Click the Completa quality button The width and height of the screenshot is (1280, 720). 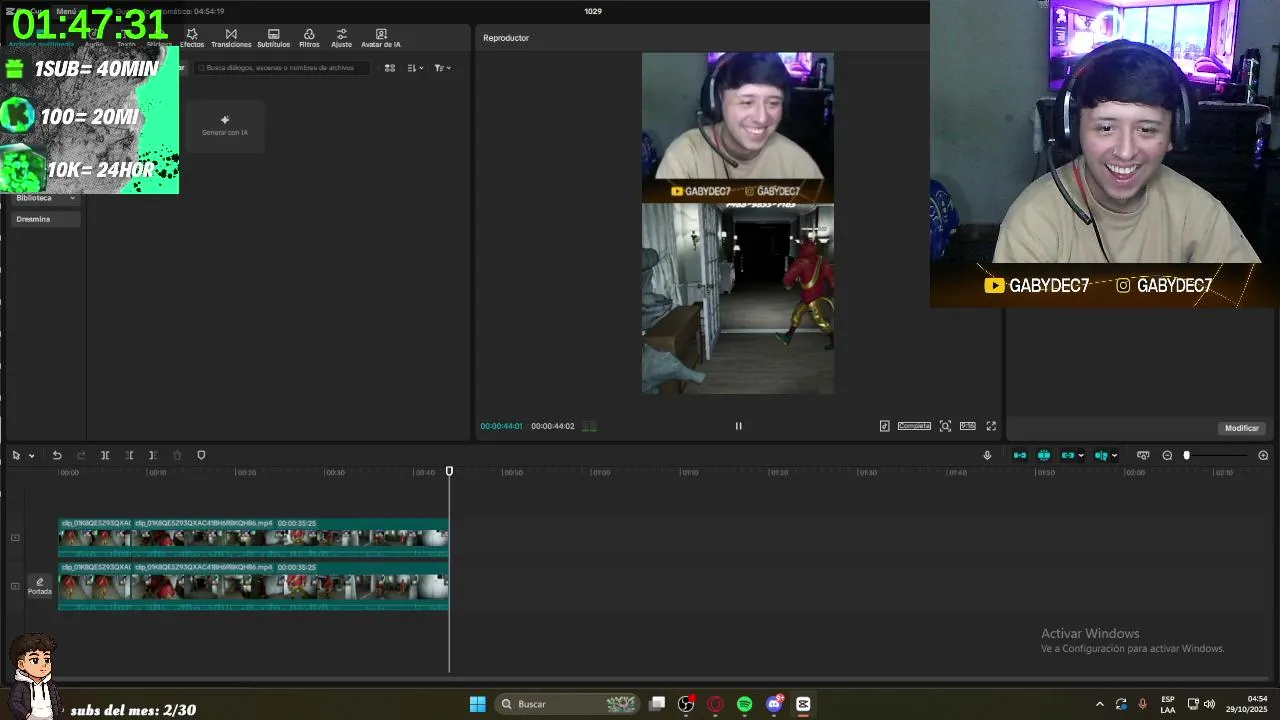[914, 426]
